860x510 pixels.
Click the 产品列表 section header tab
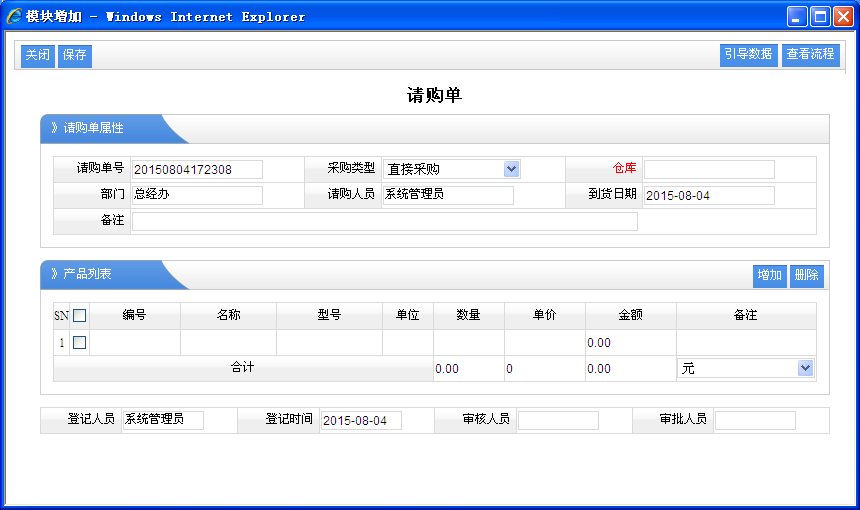[90, 274]
